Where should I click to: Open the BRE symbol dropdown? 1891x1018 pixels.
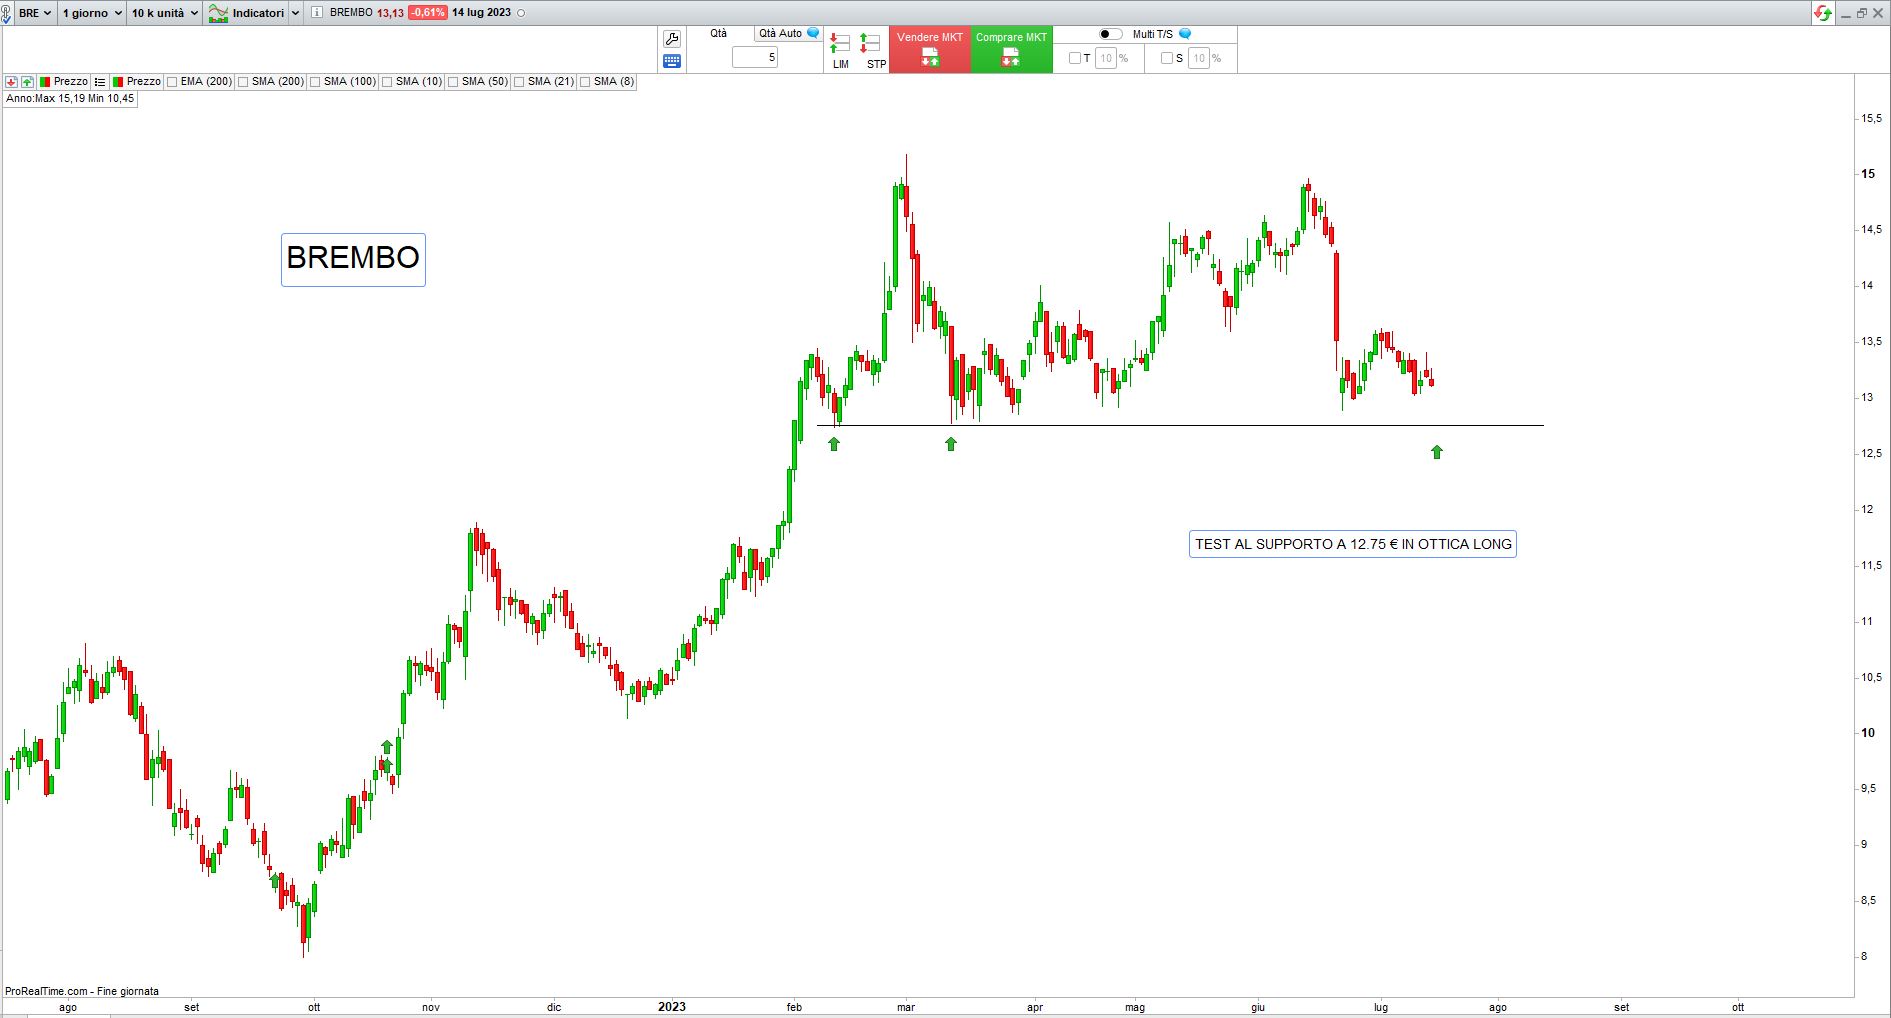click(x=34, y=13)
